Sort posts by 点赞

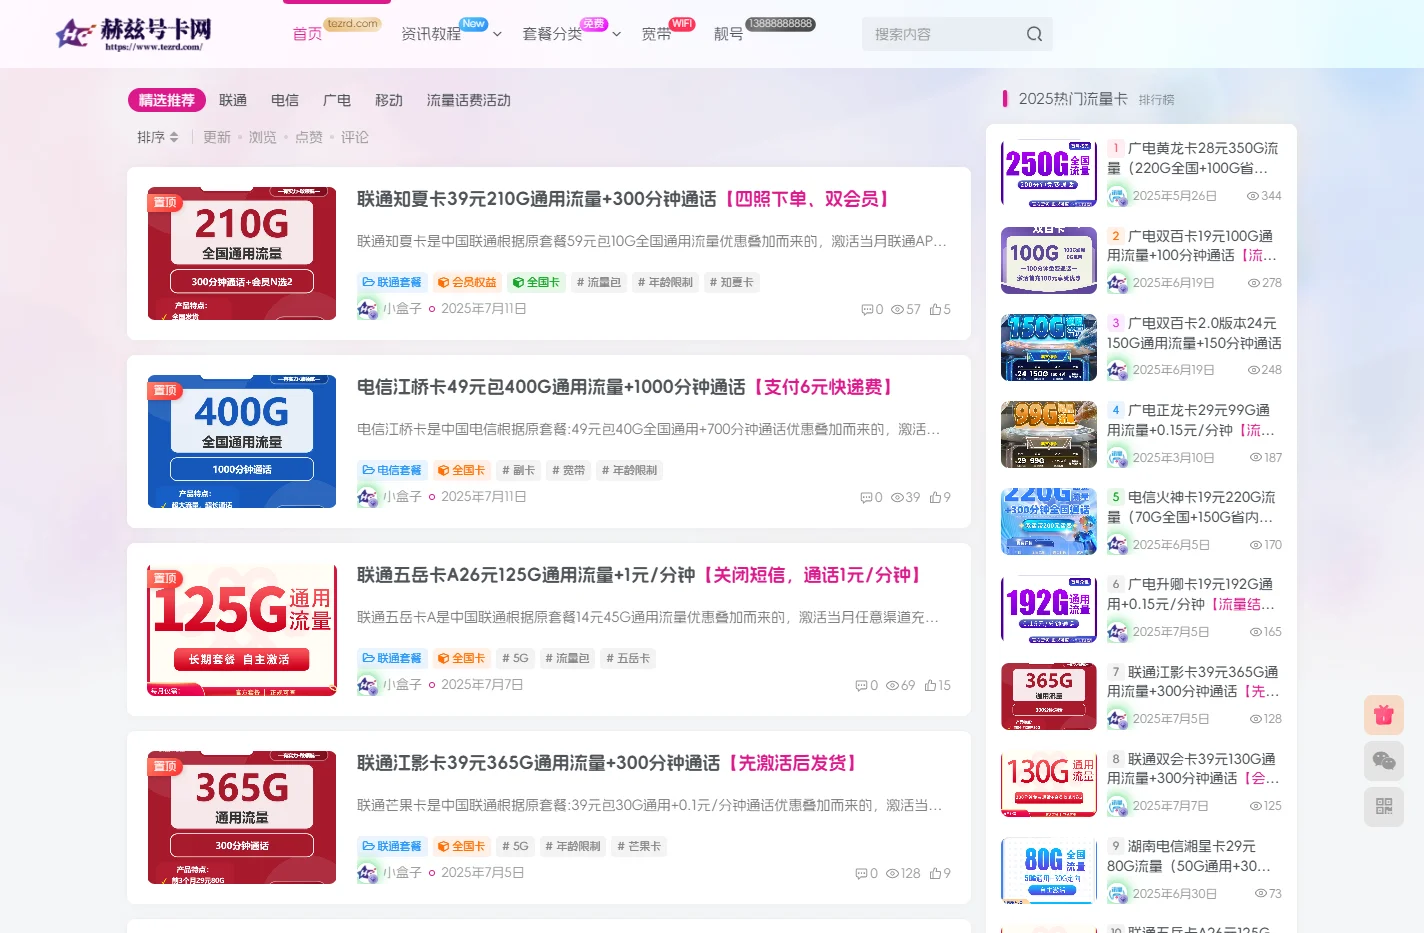pos(309,137)
